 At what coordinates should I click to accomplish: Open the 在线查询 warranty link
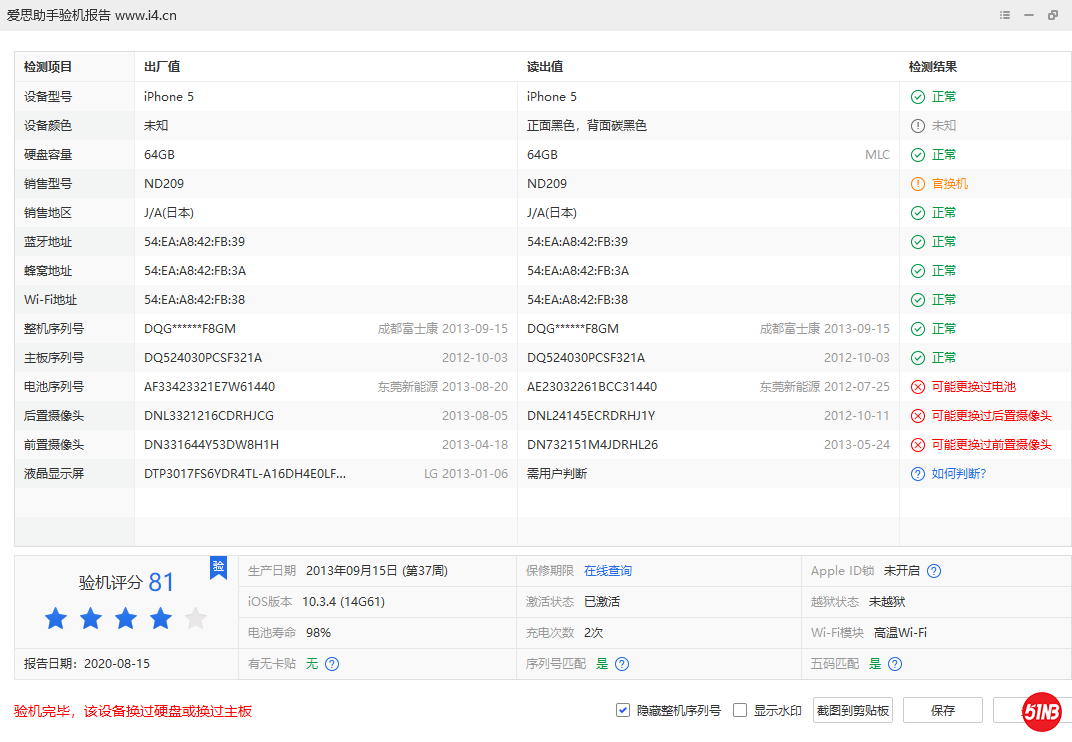coord(608,571)
